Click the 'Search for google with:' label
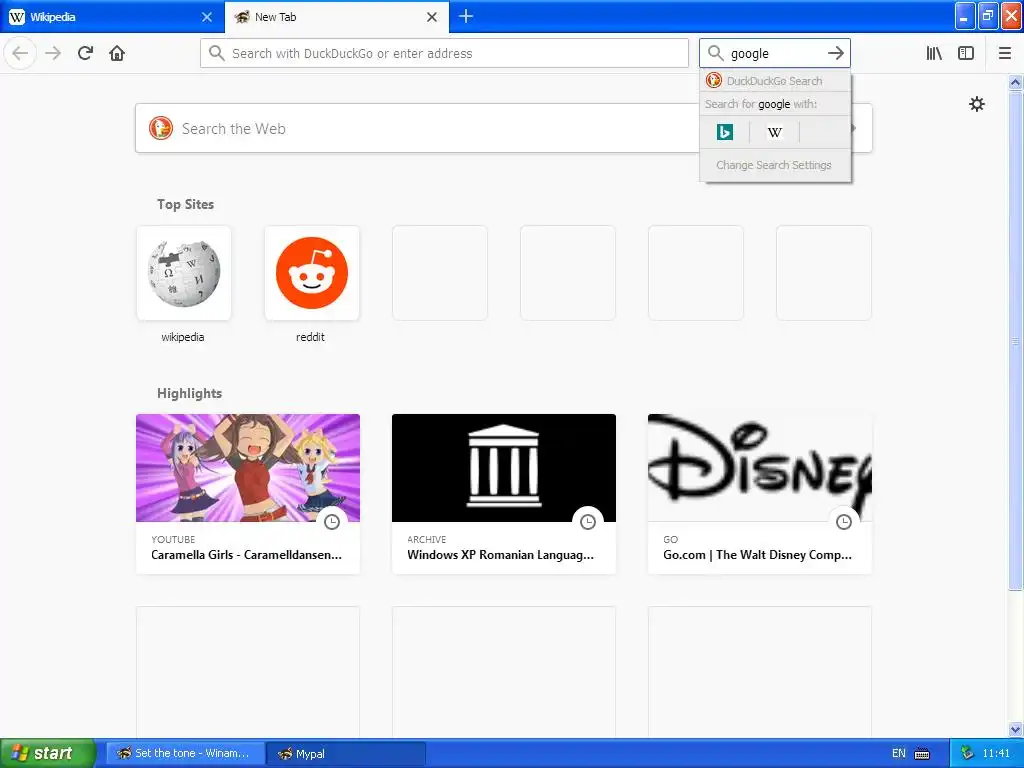The width and height of the screenshot is (1024, 768). click(x=761, y=104)
